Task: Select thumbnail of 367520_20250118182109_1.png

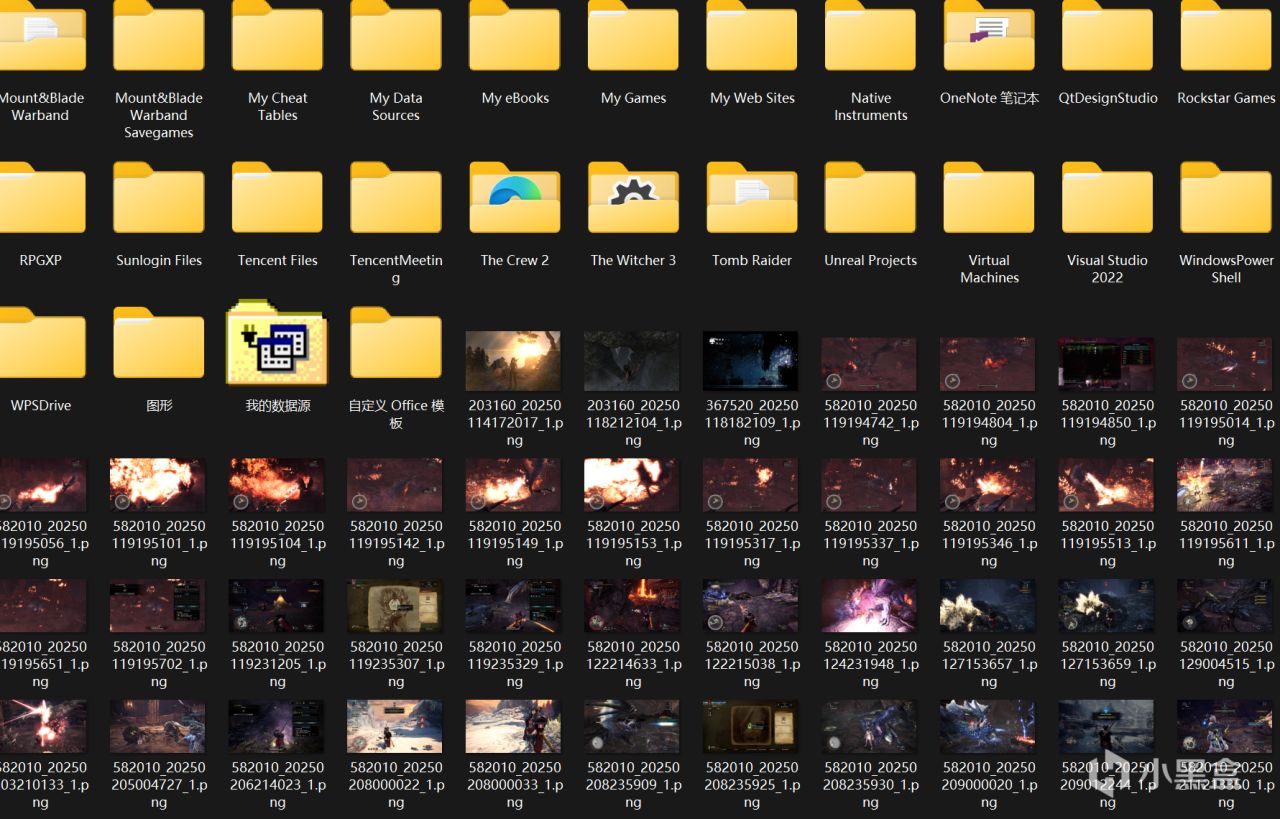Action: point(751,361)
